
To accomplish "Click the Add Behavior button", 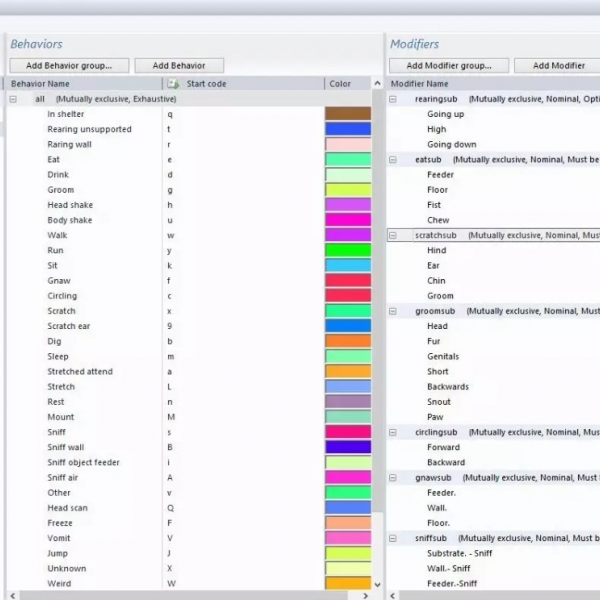I will click(x=179, y=66).
